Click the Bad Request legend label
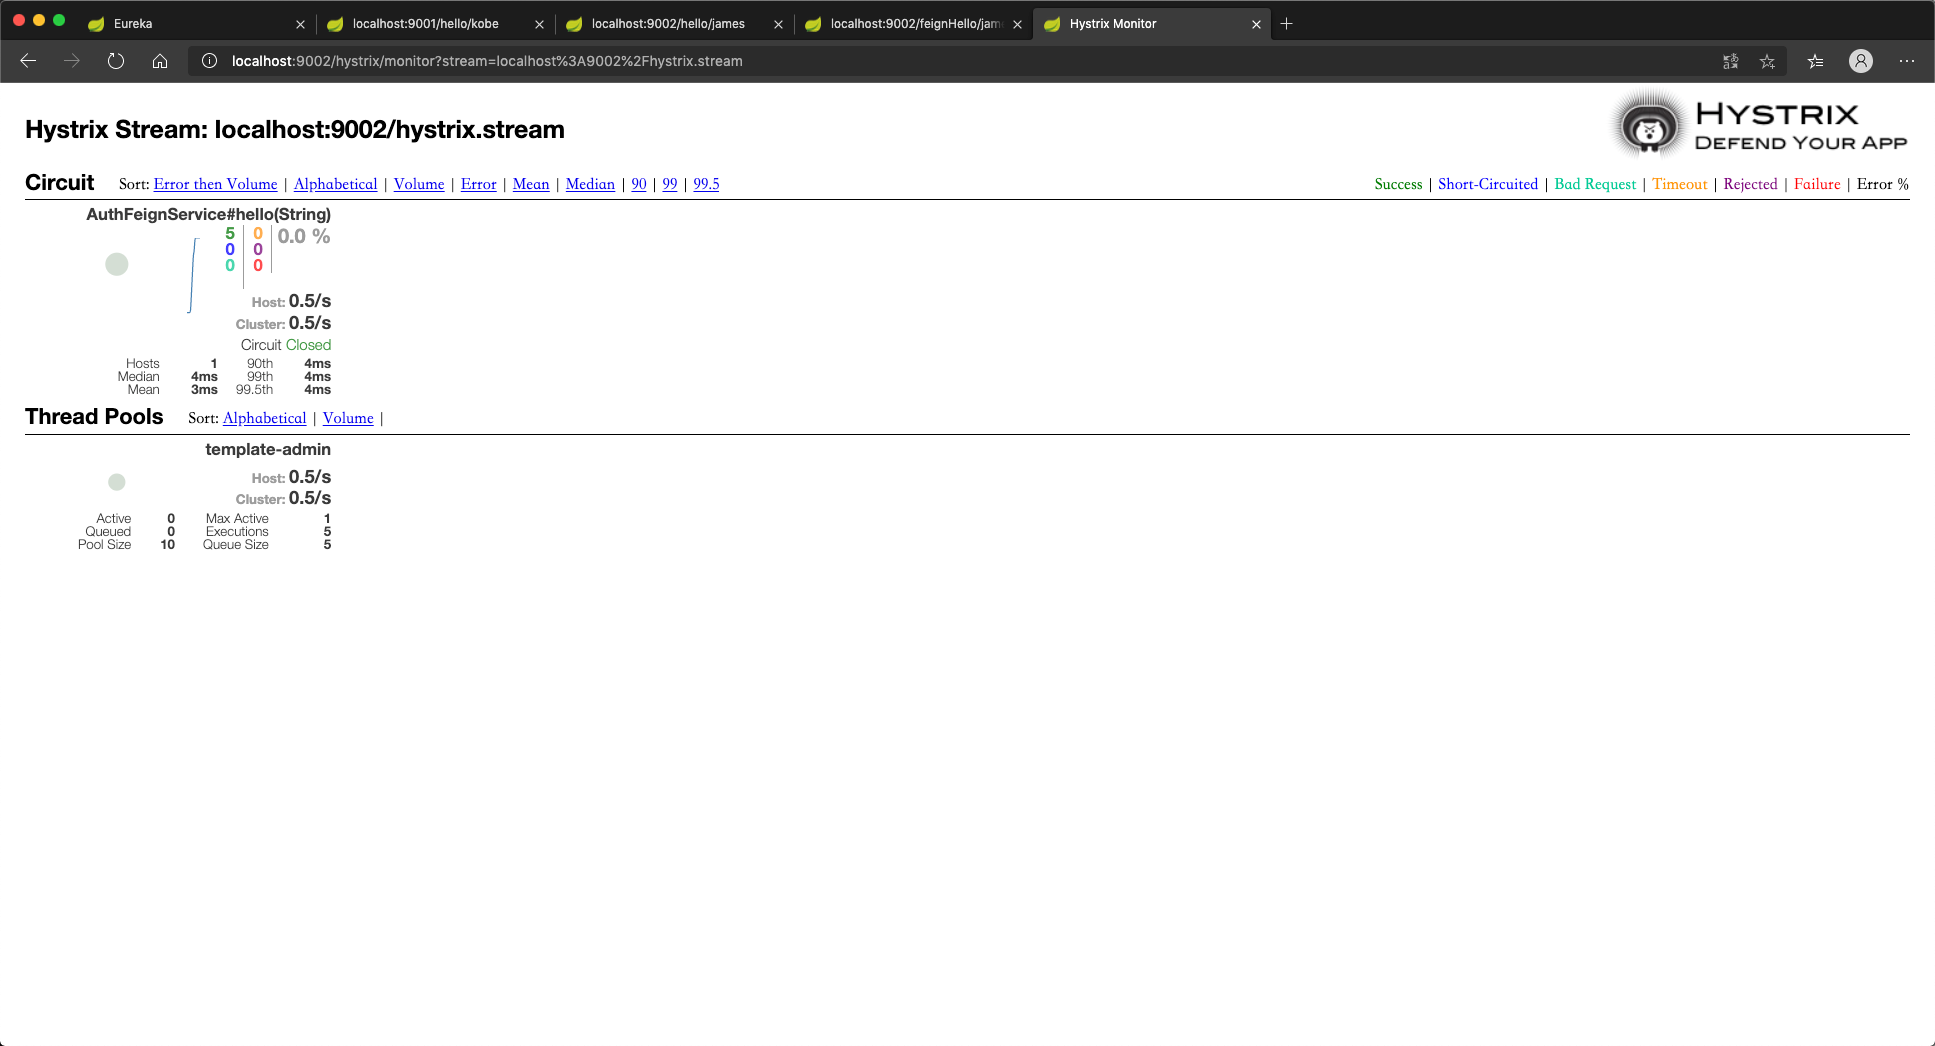The width and height of the screenshot is (1935, 1046). 1595,184
